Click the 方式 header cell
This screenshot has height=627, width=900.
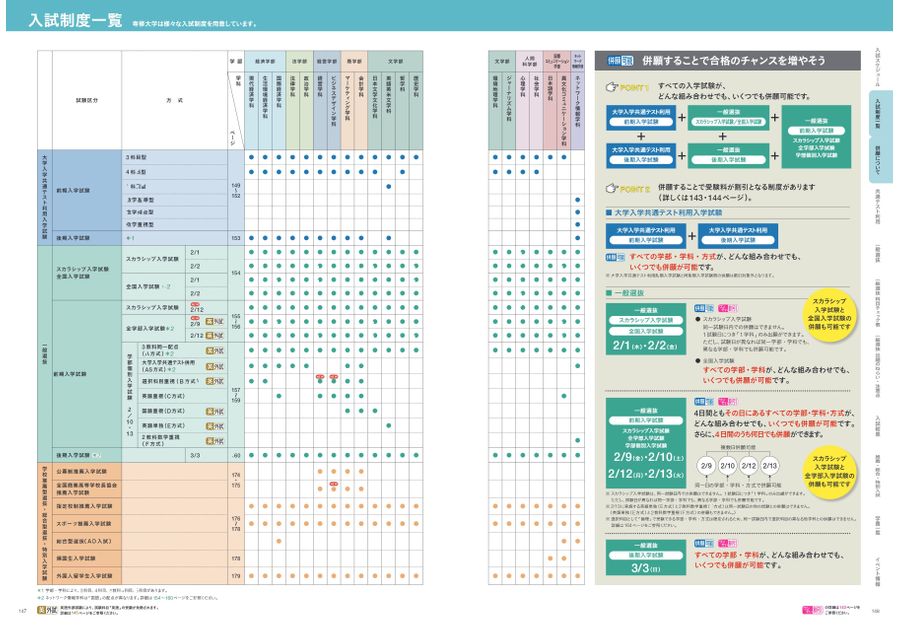pyautogui.click(x=174, y=100)
